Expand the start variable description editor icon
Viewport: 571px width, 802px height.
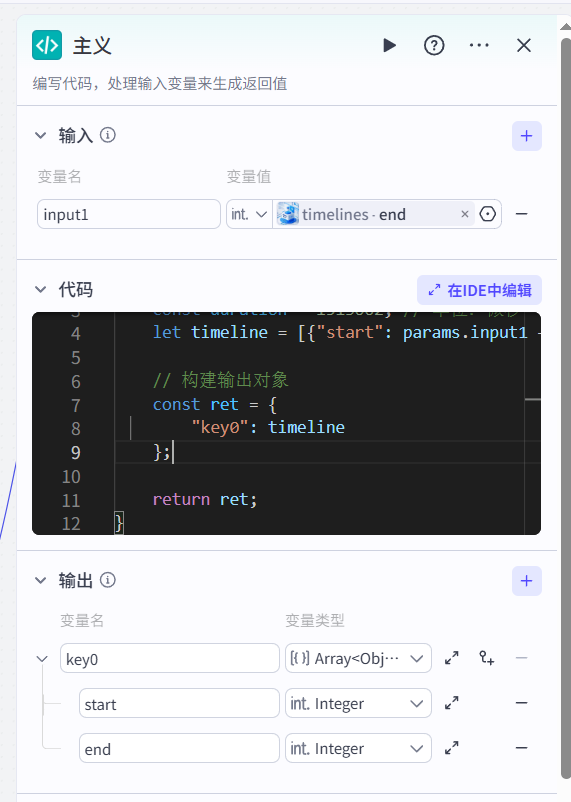point(451,703)
